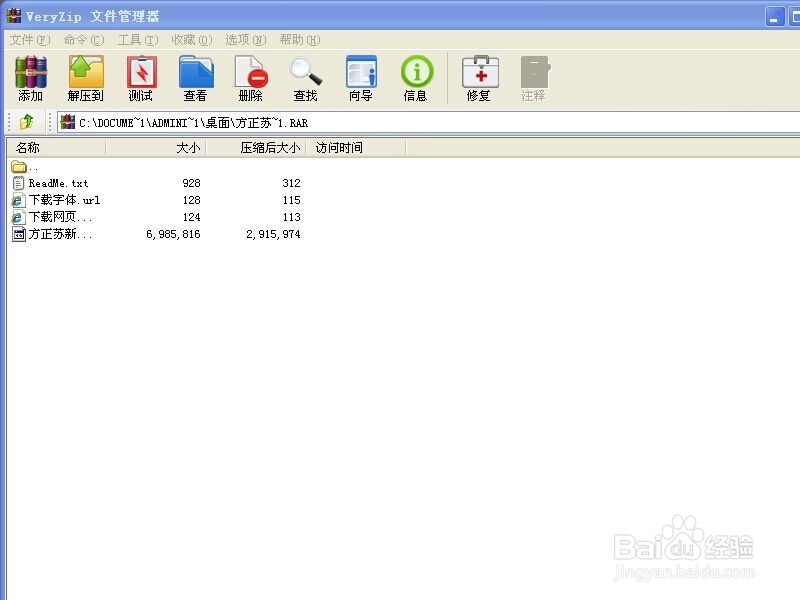Open the Commands (命令) menu
The image size is (800, 600).
[x=84, y=40]
